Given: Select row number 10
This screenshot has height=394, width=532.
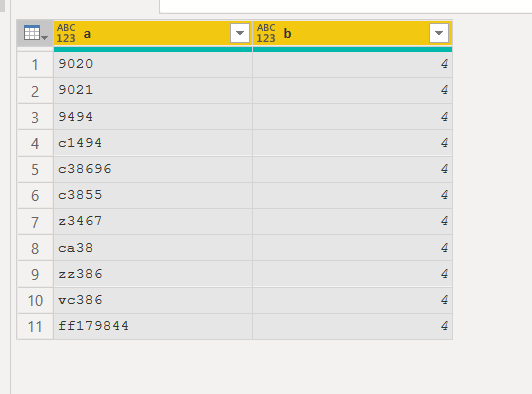Looking at the screenshot, I should (x=35, y=300).
